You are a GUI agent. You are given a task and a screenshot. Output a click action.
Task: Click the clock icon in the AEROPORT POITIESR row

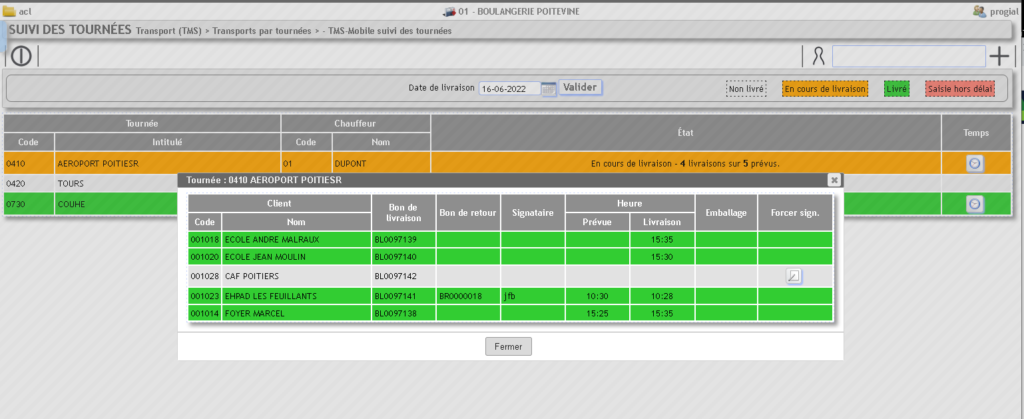coord(975,163)
